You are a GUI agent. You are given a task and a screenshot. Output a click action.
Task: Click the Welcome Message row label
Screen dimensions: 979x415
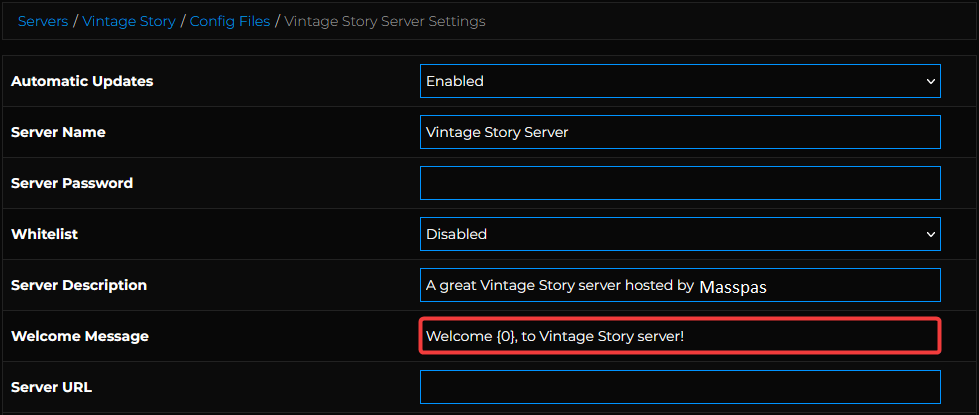[80, 336]
